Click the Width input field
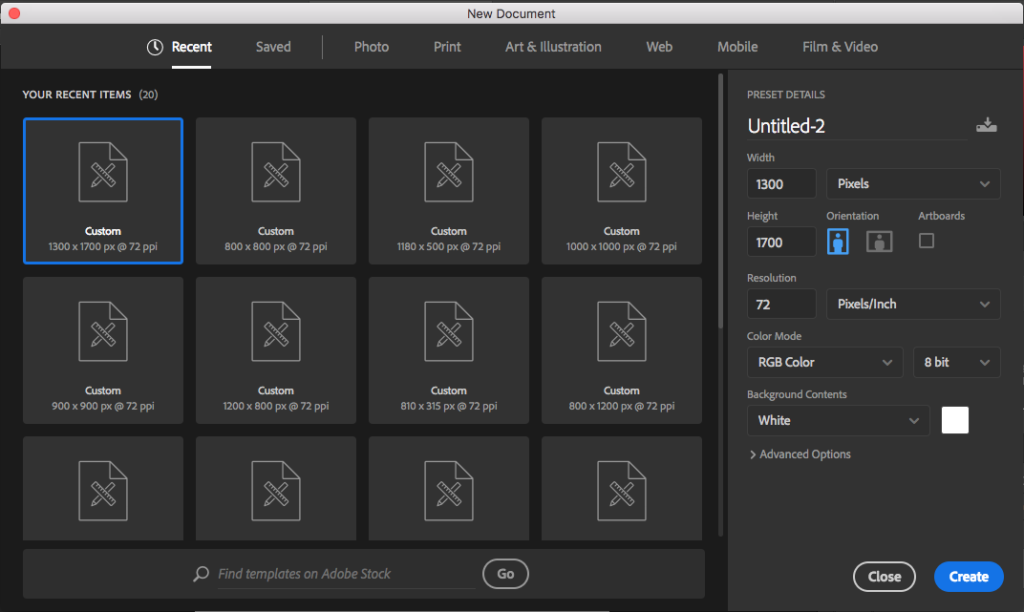Image resolution: width=1024 pixels, height=612 pixels. [x=781, y=184]
